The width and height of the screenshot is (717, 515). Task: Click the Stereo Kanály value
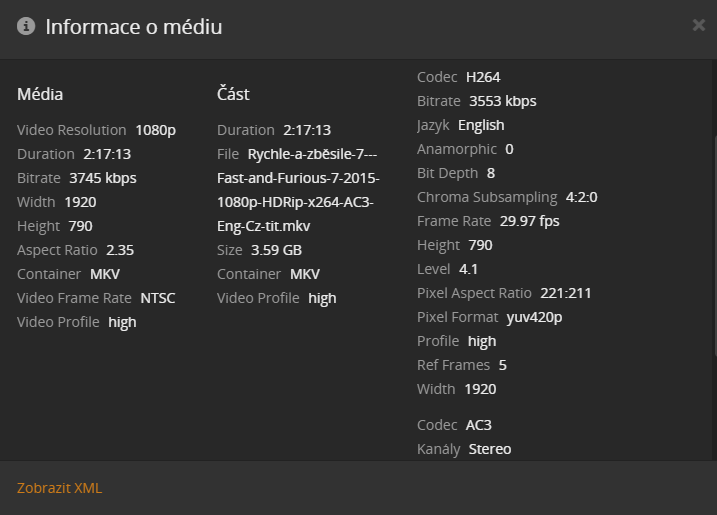tap(490, 449)
